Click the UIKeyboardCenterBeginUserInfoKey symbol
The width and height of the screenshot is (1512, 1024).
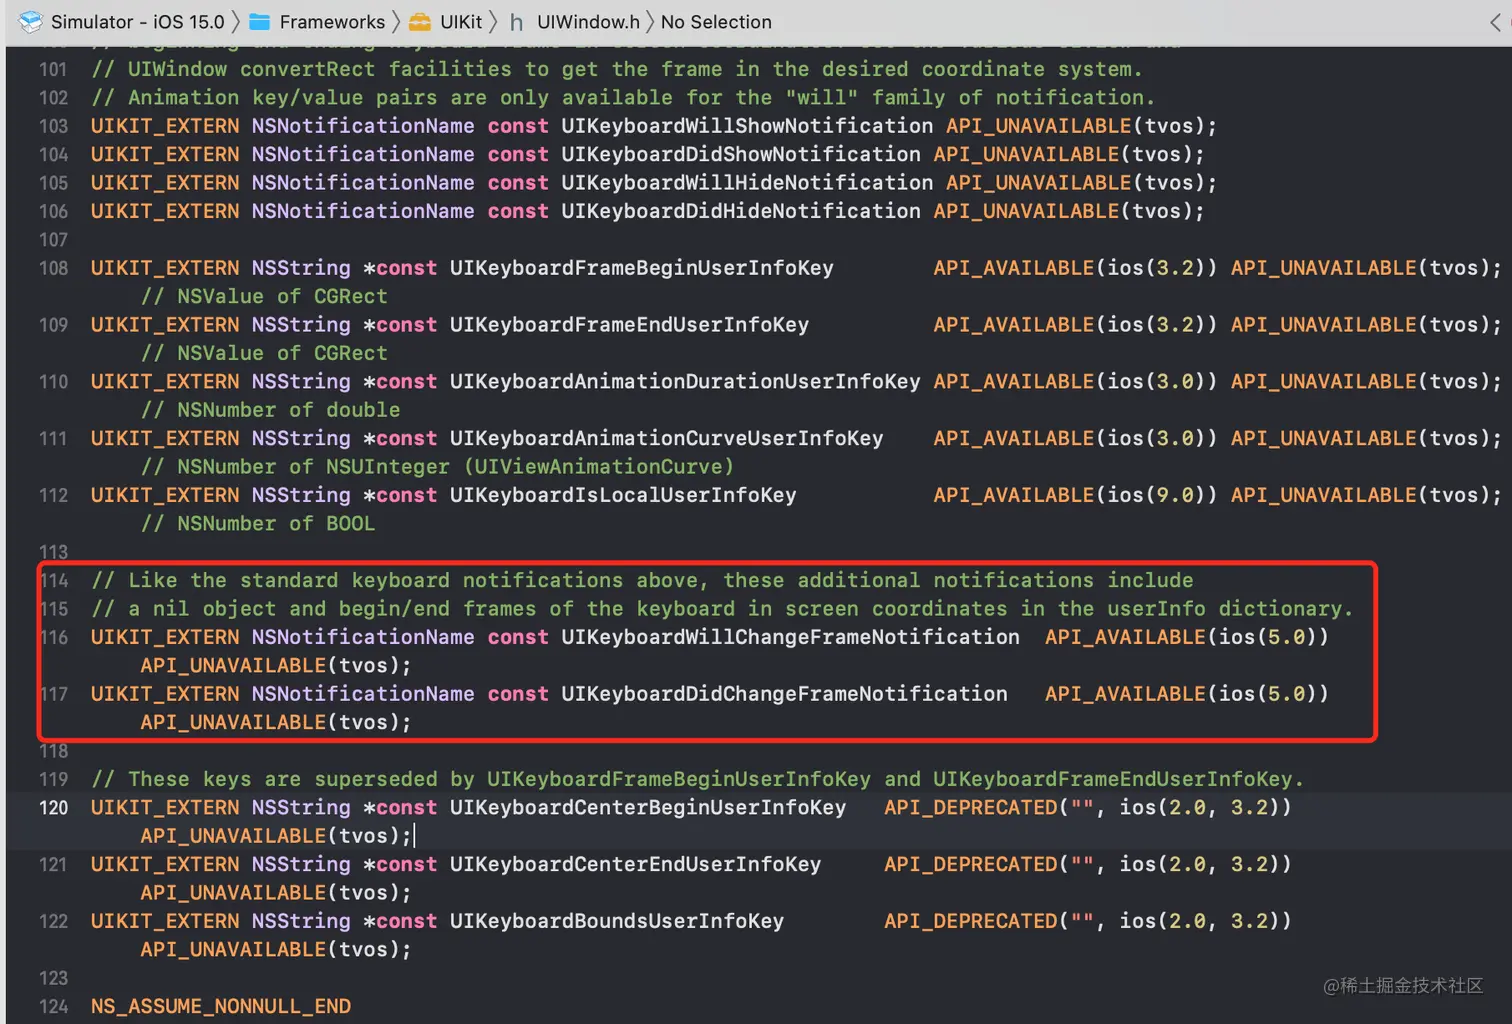click(x=648, y=808)
